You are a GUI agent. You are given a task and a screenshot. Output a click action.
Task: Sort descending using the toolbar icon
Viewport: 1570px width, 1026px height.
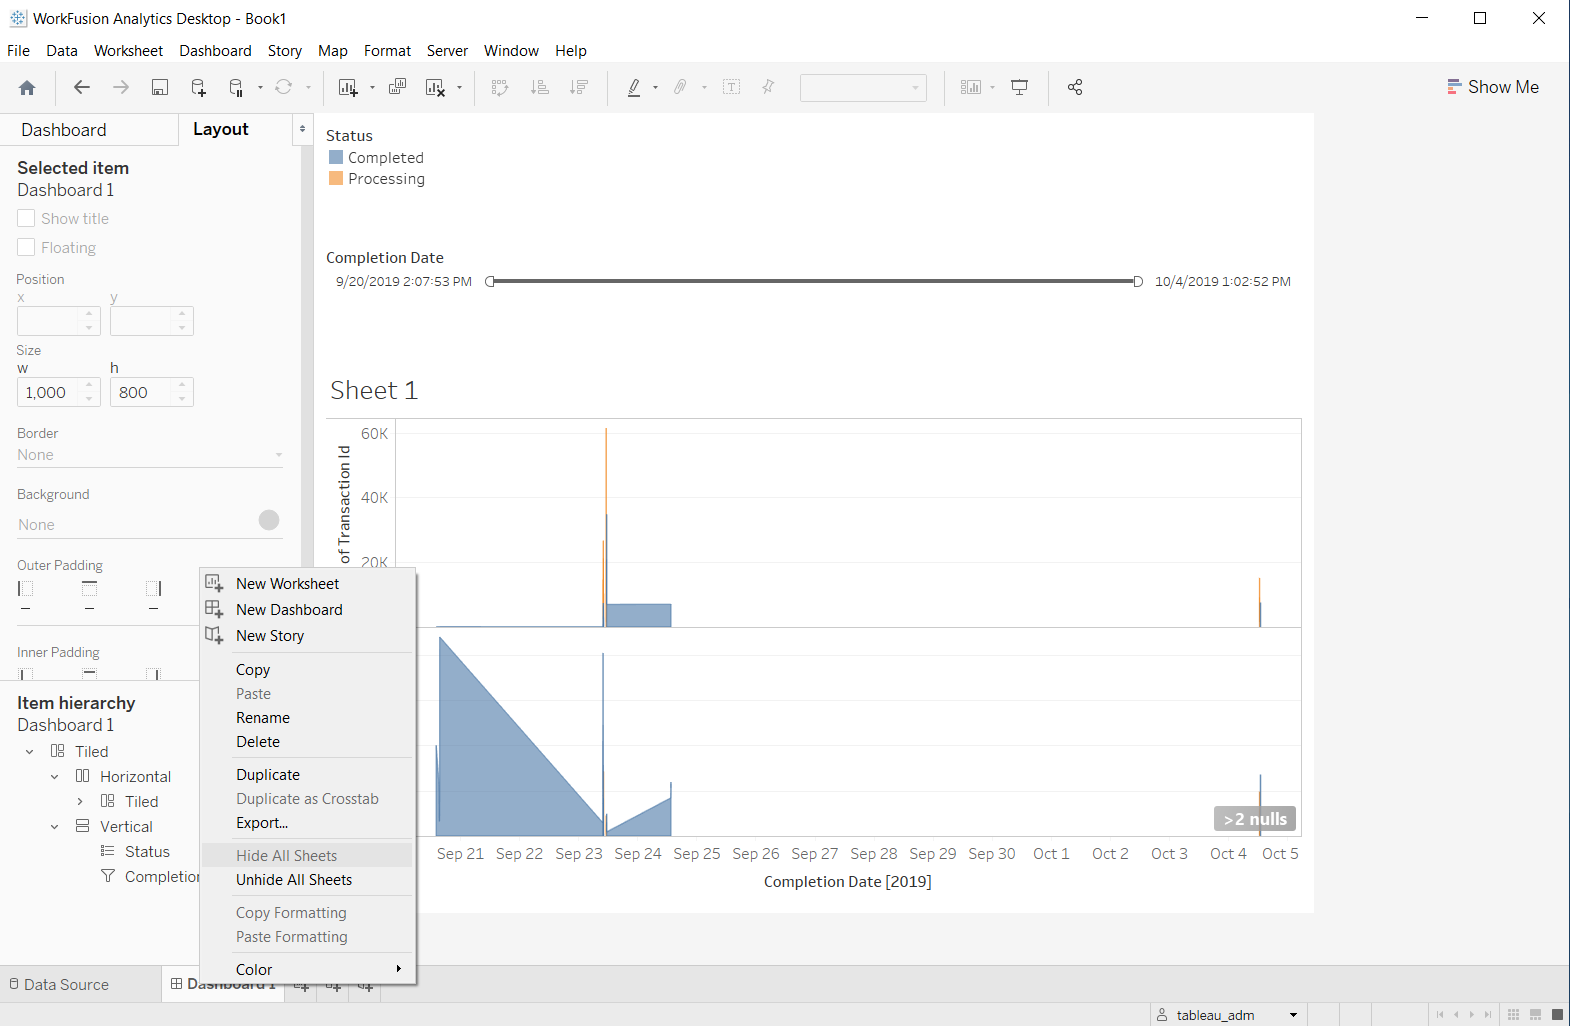[579, 87]
